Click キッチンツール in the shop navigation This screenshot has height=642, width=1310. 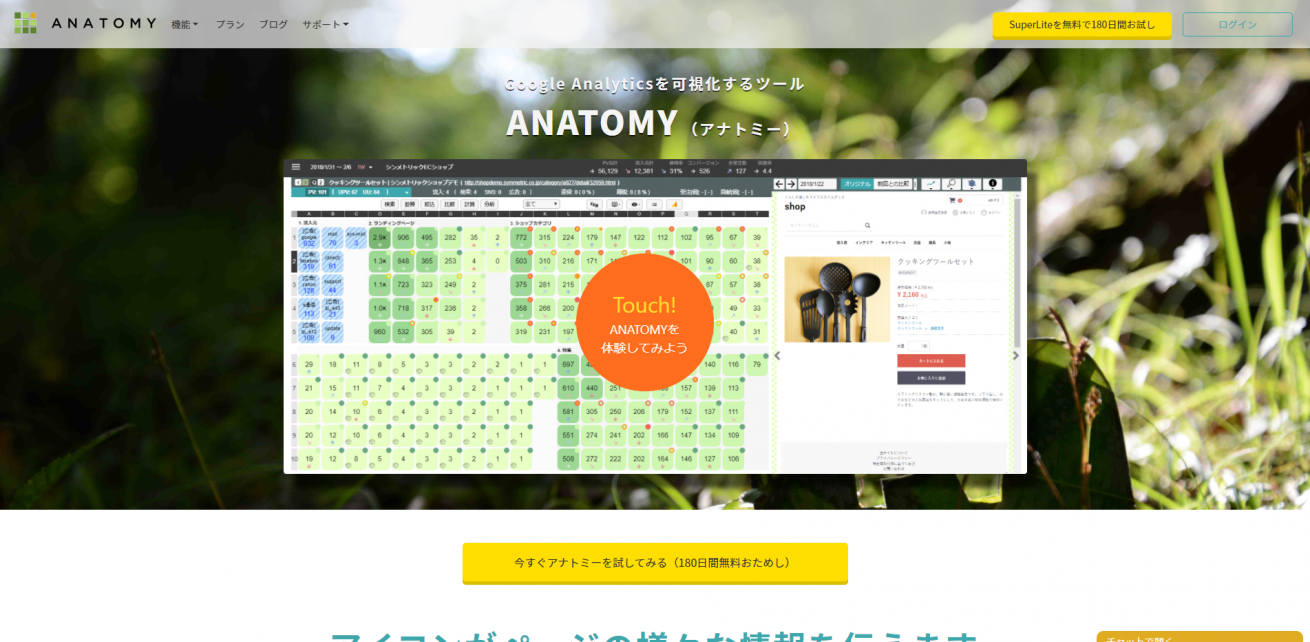[894, 243]
